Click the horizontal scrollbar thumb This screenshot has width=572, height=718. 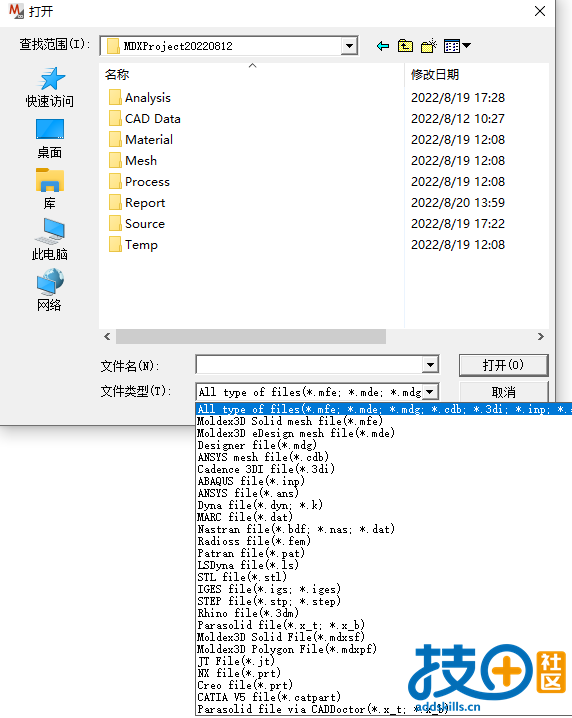(x=251, y=337)
